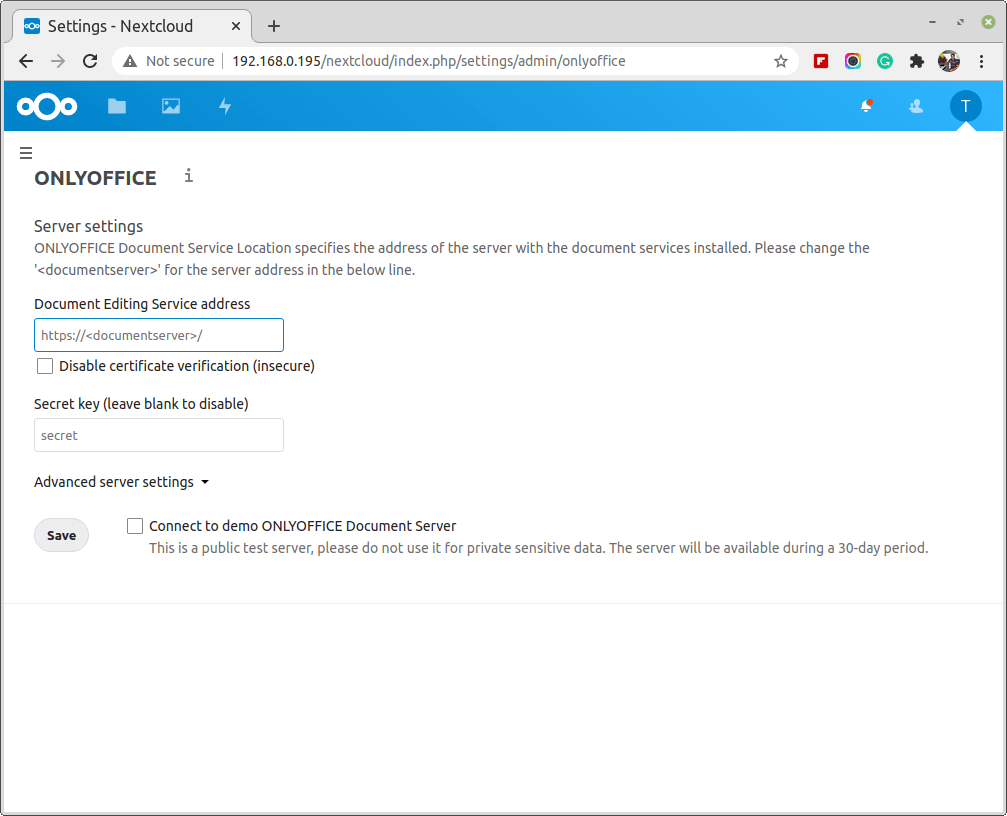
Task: Open the Photos app icon
Action: [x=171, y=106]
